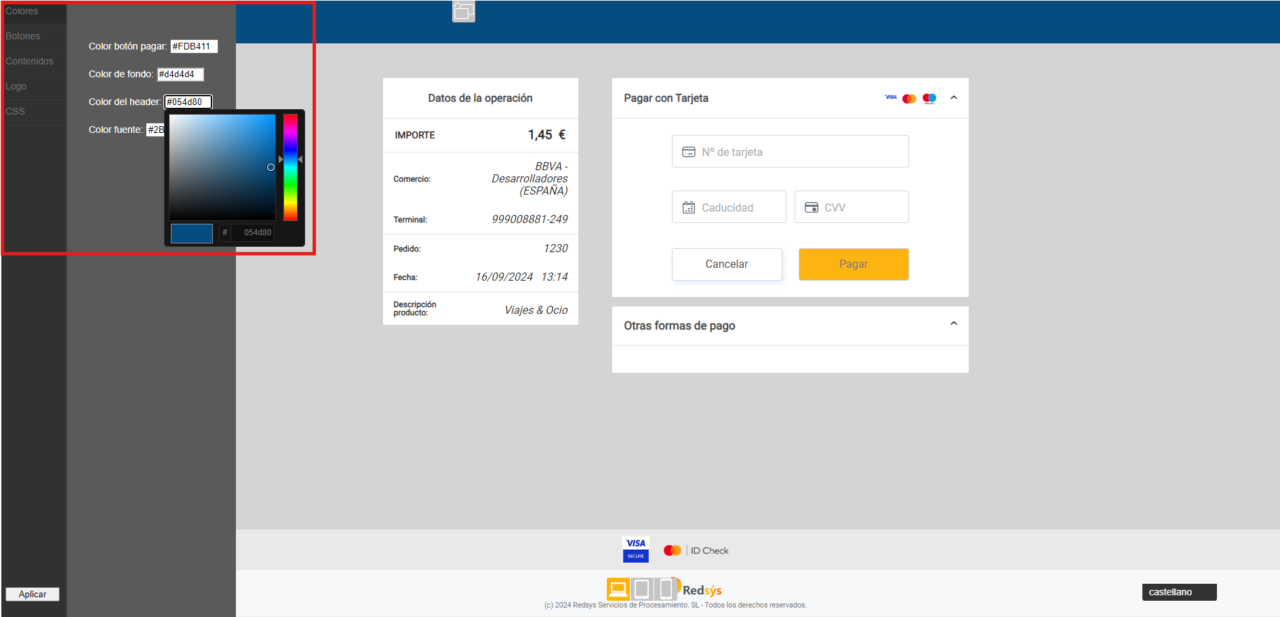Click the Maestro card logo
The image size is (1280, 617).
[929, 98]
